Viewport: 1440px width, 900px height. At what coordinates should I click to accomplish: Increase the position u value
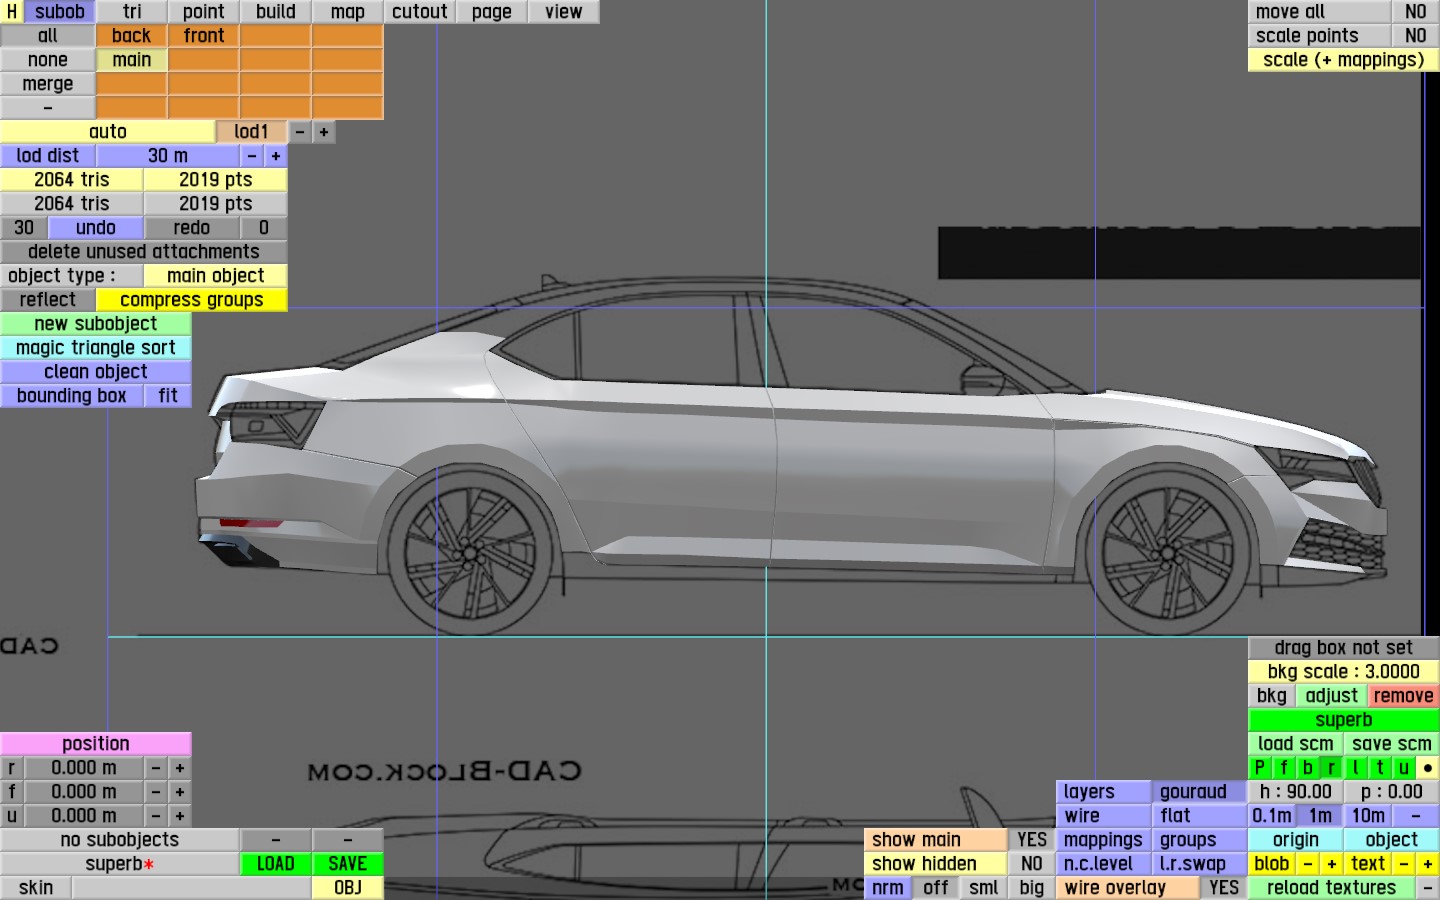180,816
